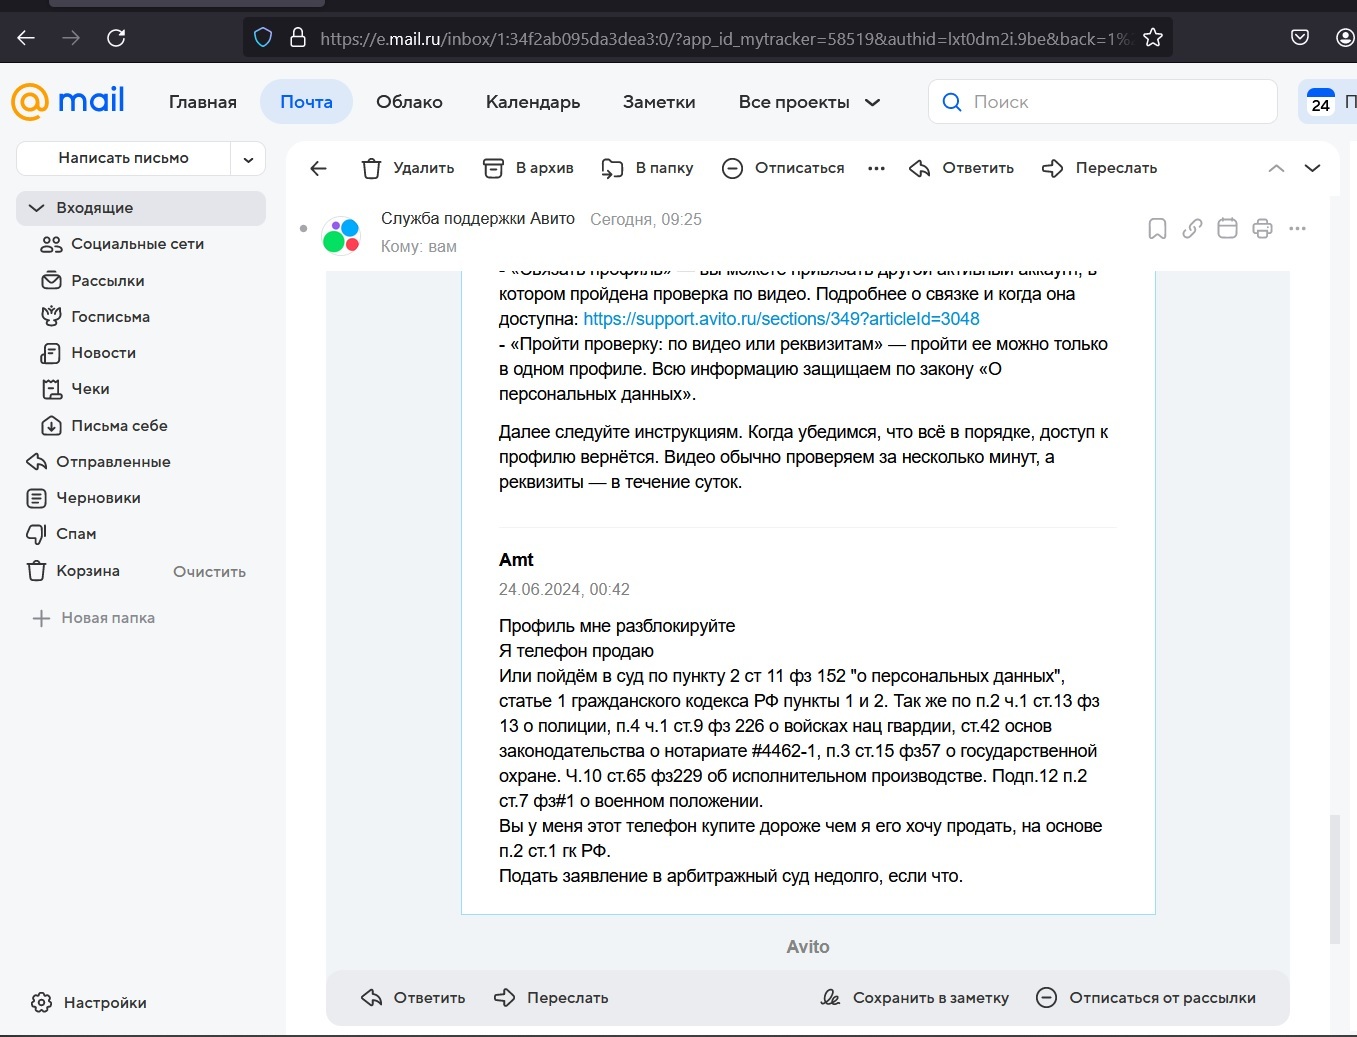Click the Avito sender avatar

coord(341,236)
